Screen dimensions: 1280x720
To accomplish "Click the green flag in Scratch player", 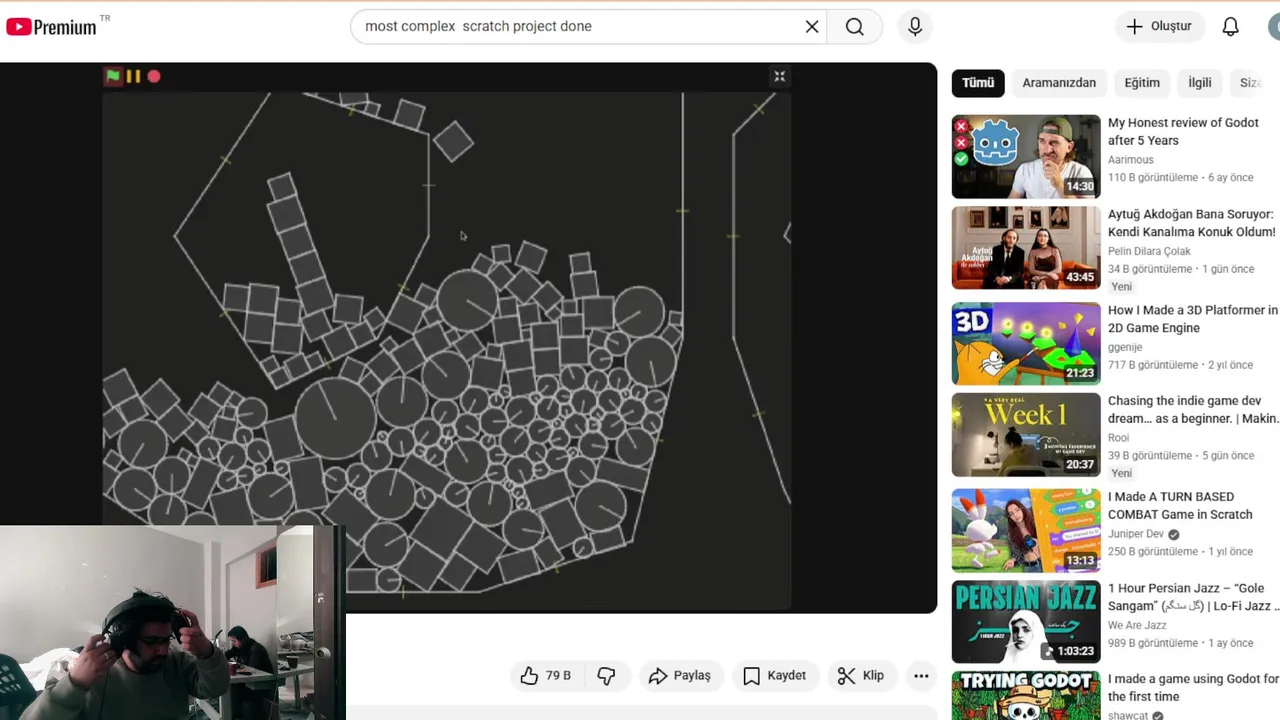I will tap(113, 76).
